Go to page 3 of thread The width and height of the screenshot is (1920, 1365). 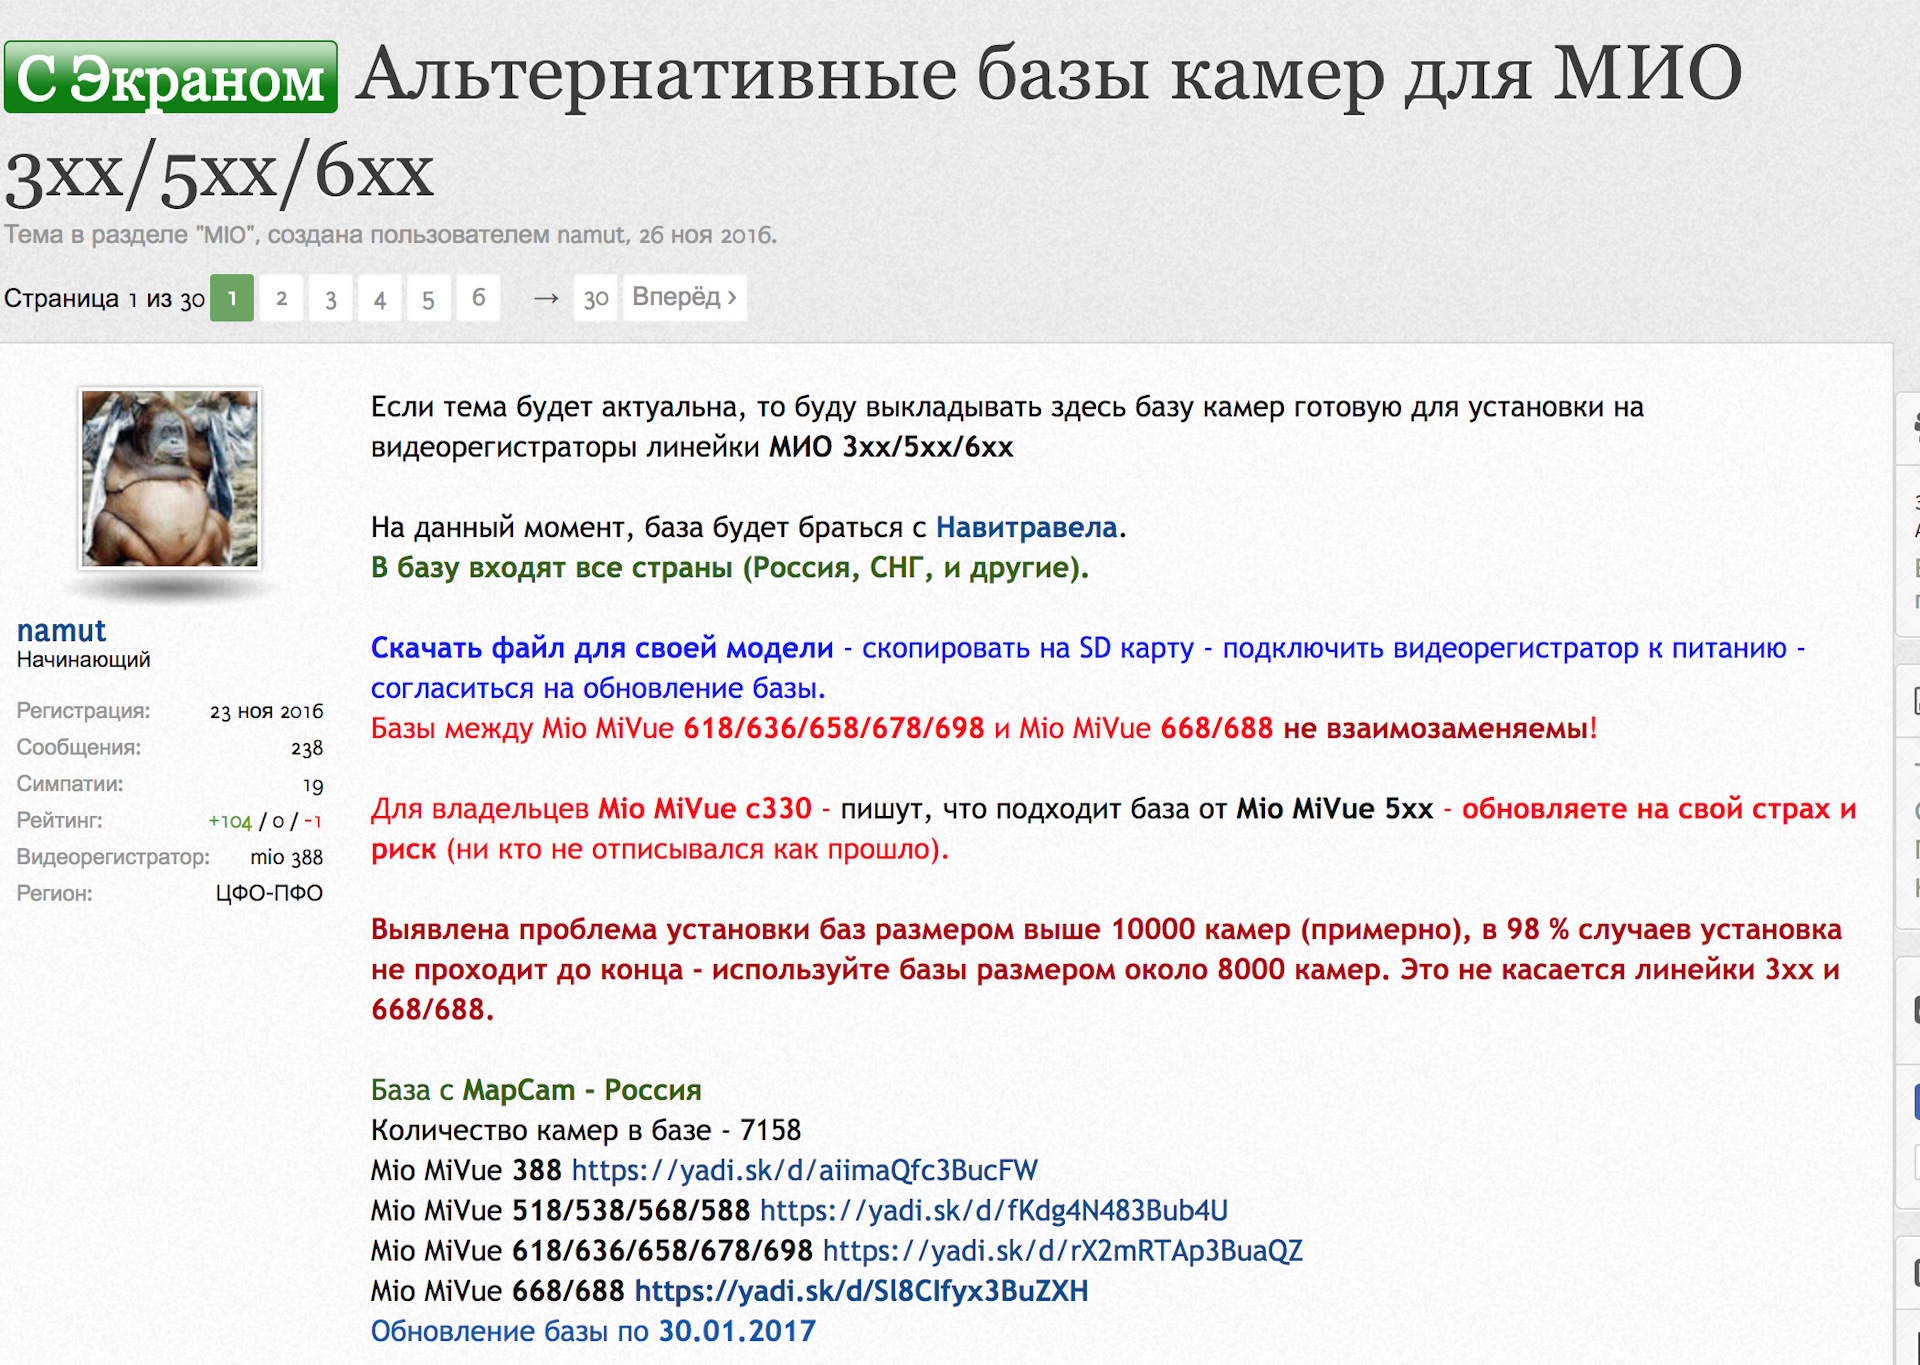pos(331,298)
